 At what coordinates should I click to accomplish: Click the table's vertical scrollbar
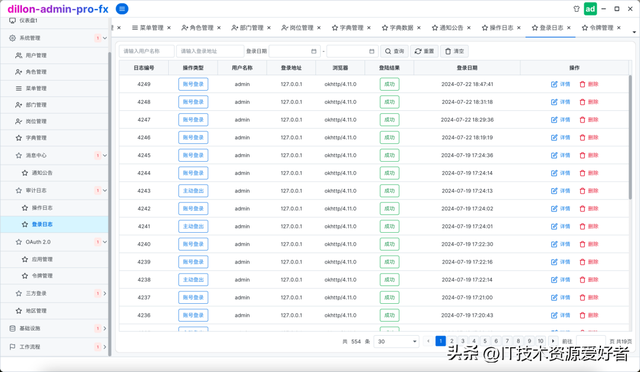[x=631, y=136]
